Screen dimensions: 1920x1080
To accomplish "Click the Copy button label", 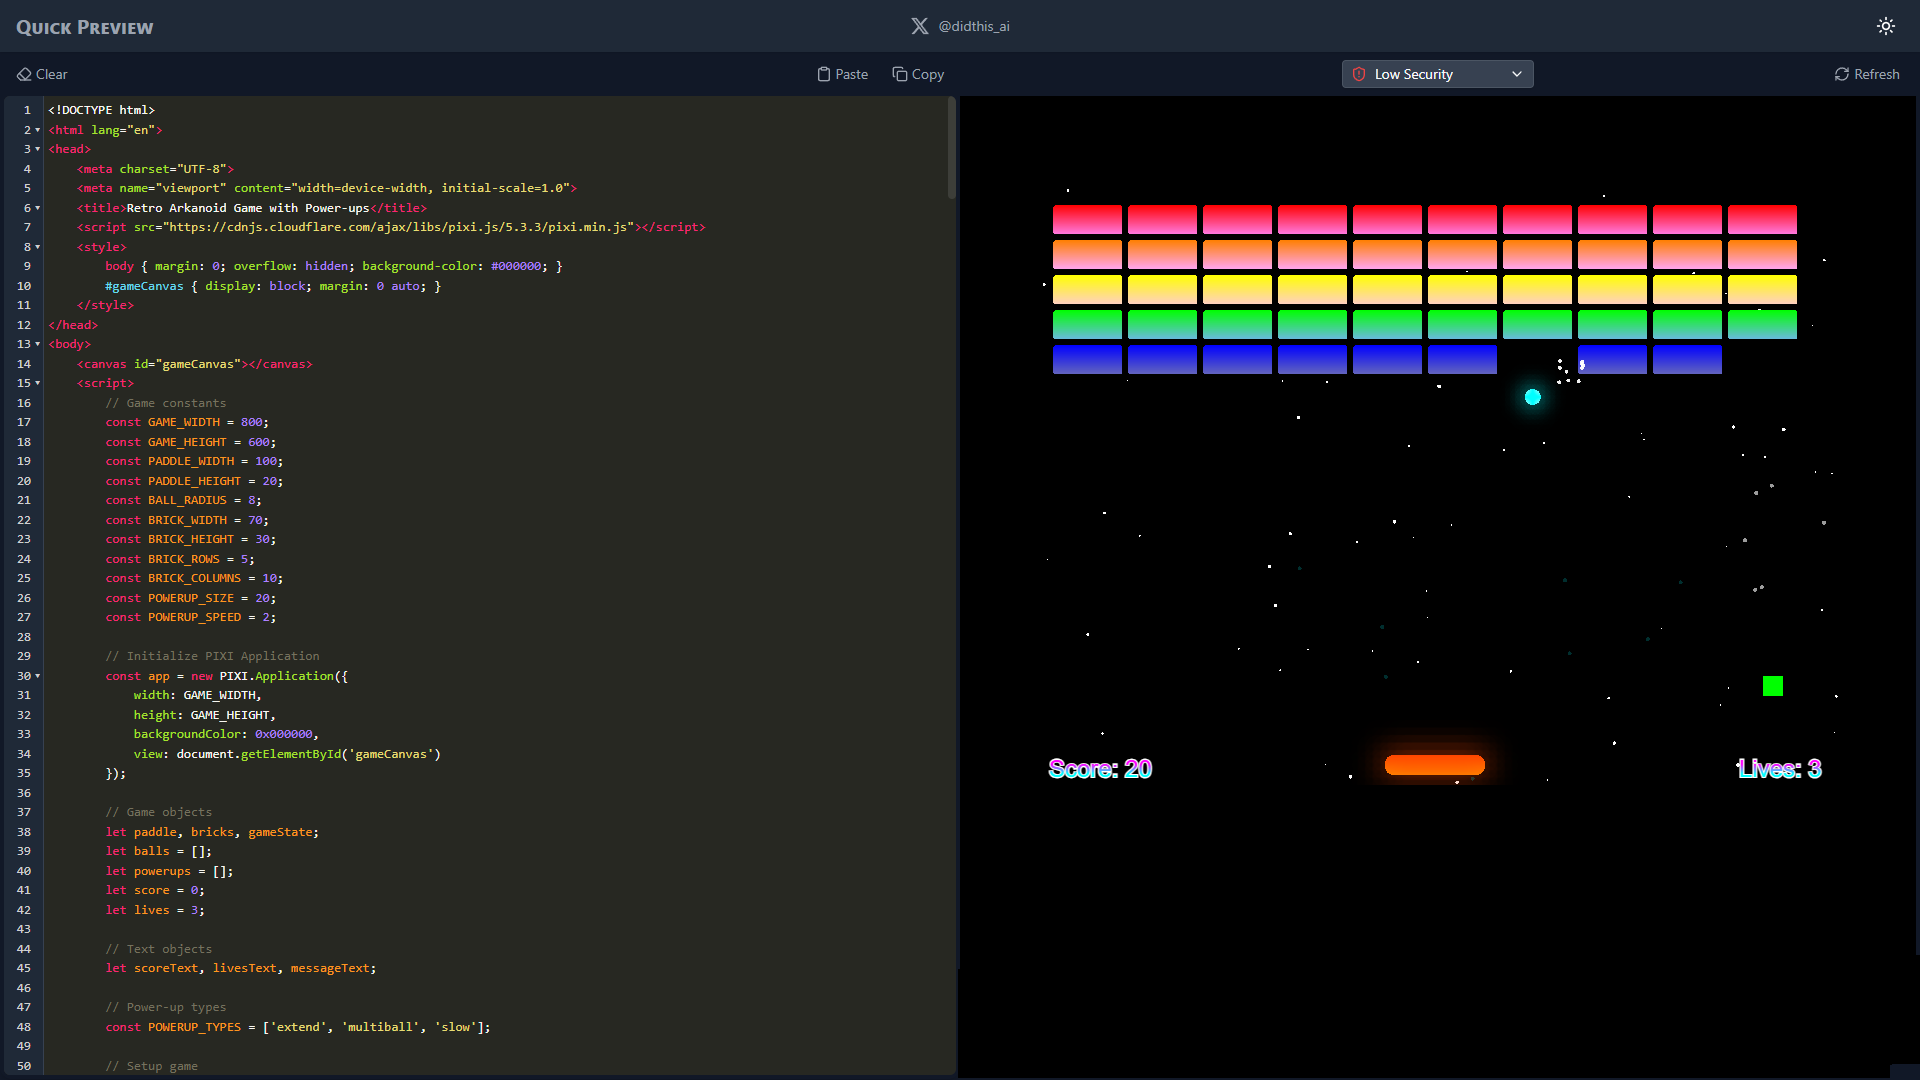I will [928, 74].
